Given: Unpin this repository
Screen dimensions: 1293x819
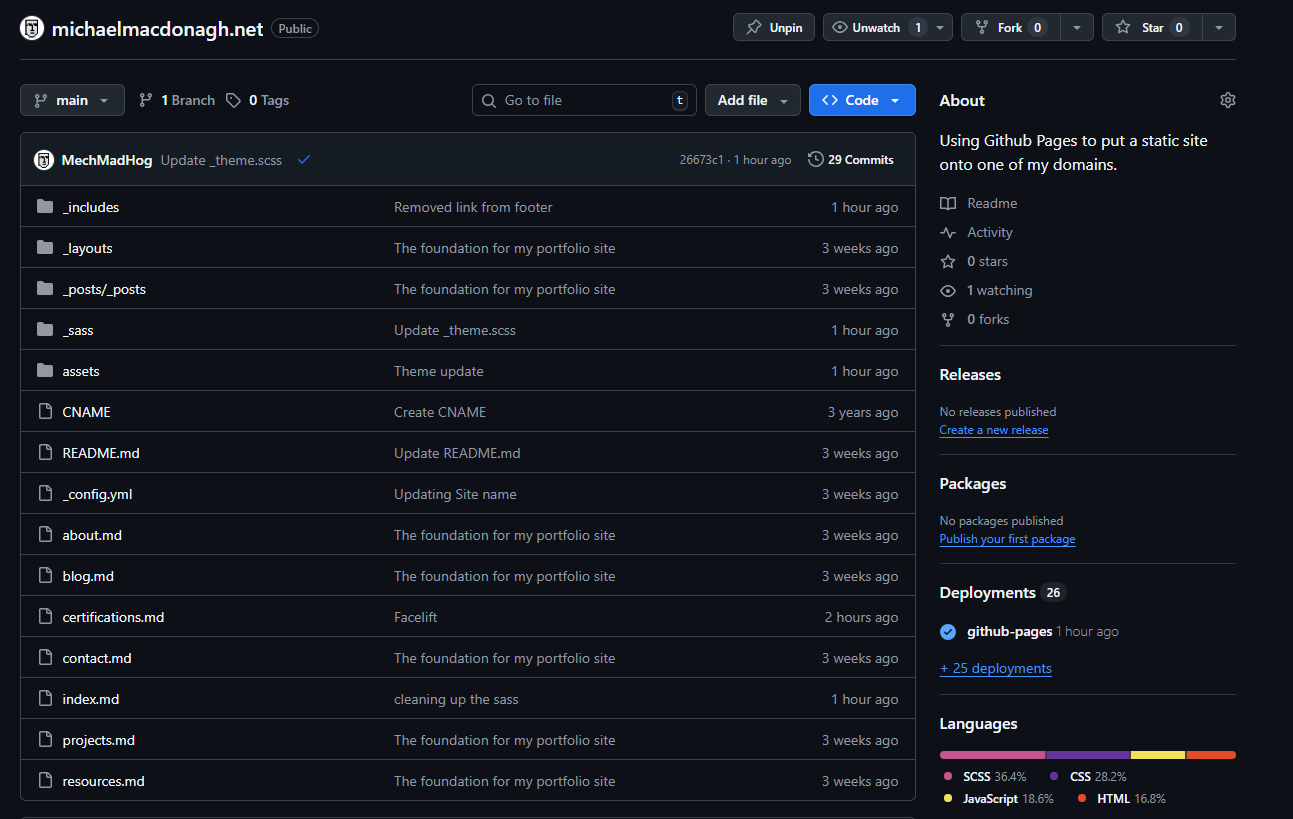Looking at the screenshot, I should 774,28.
